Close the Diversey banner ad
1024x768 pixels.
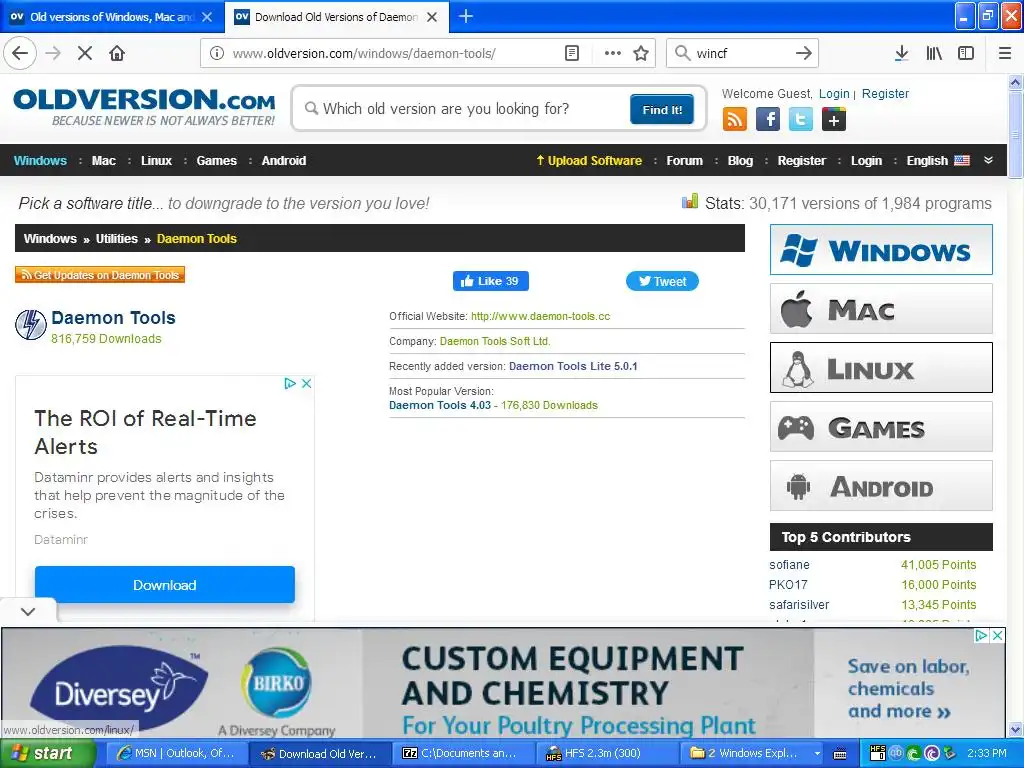point(997,635)
